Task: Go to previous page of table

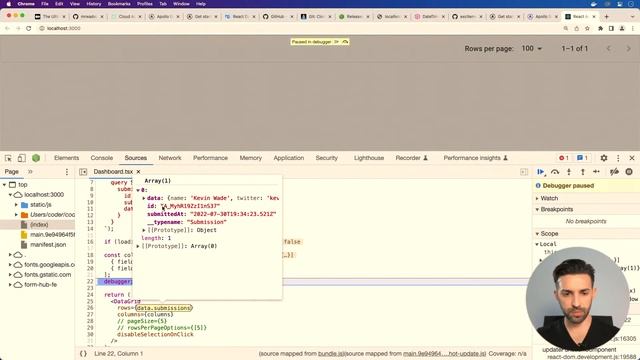Action: click(x=609, y=49)
